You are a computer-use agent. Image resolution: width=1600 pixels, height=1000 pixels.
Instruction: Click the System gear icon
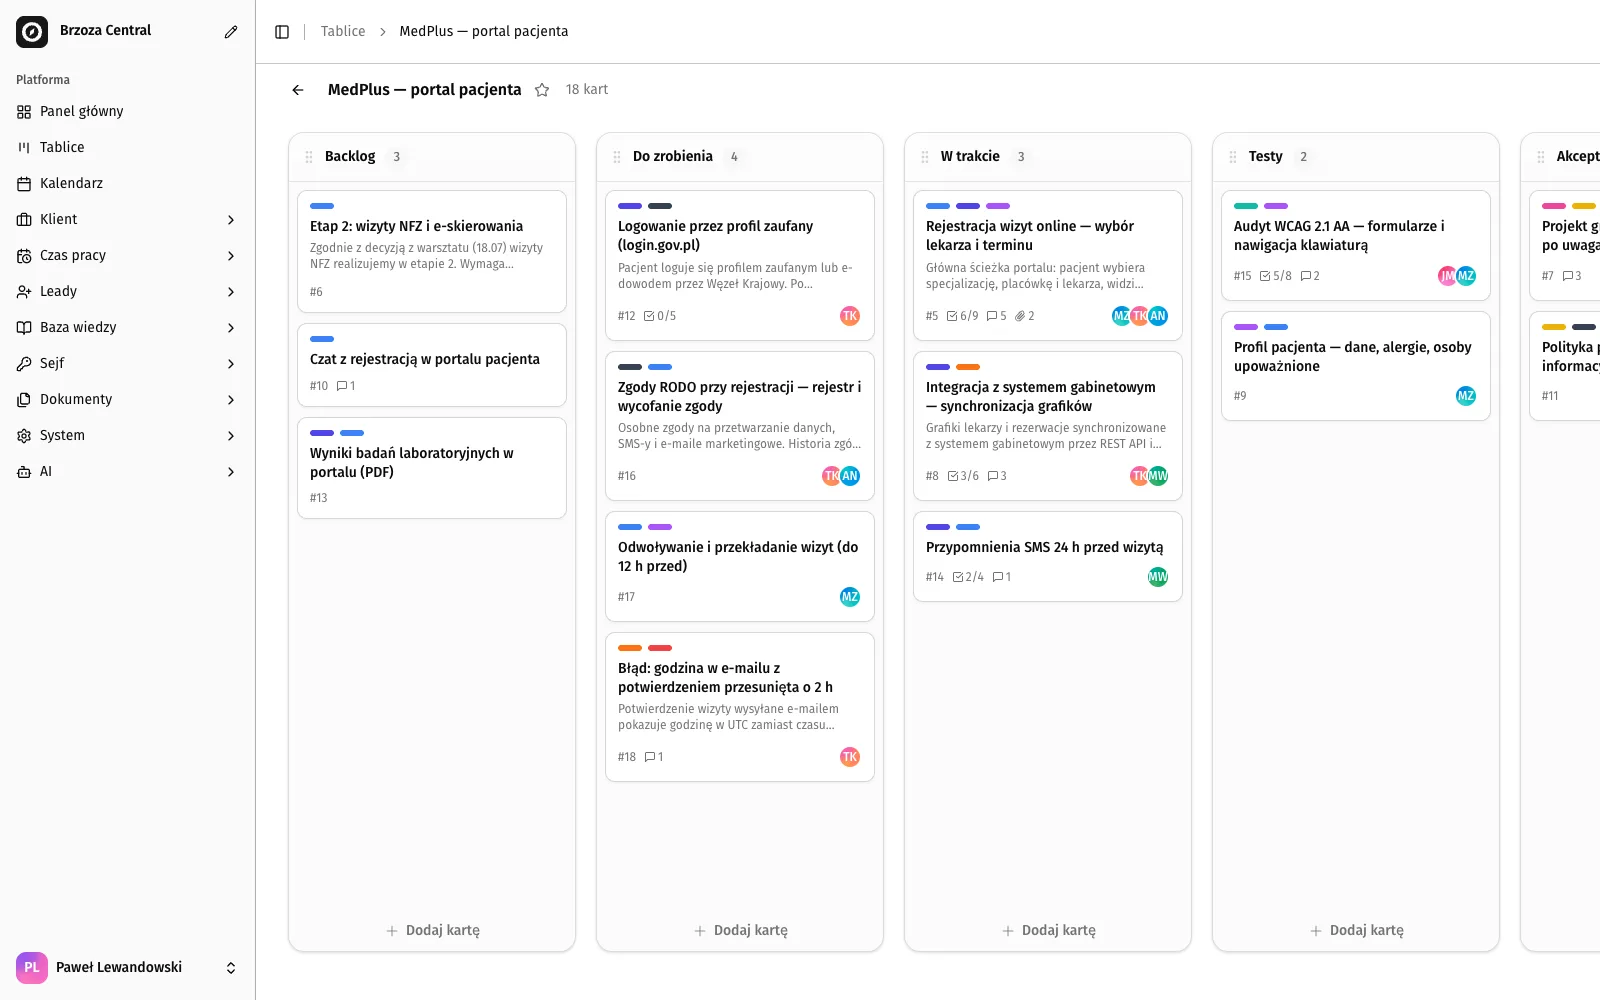[x=24, y=436]
